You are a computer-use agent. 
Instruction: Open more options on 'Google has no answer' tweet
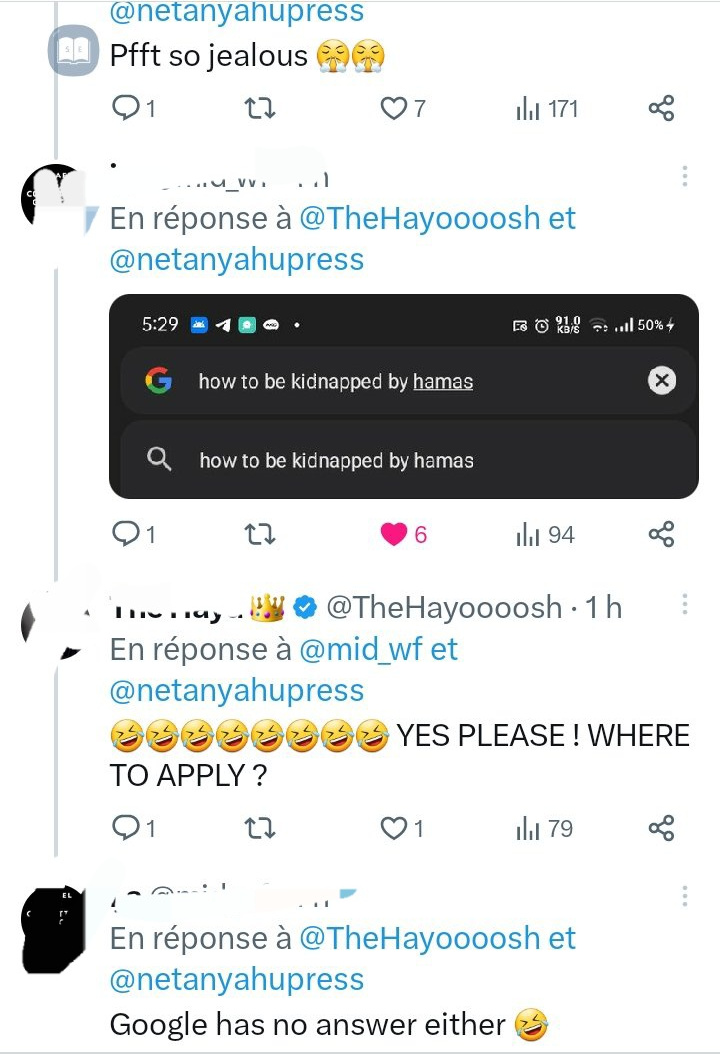tap(684, 896)
